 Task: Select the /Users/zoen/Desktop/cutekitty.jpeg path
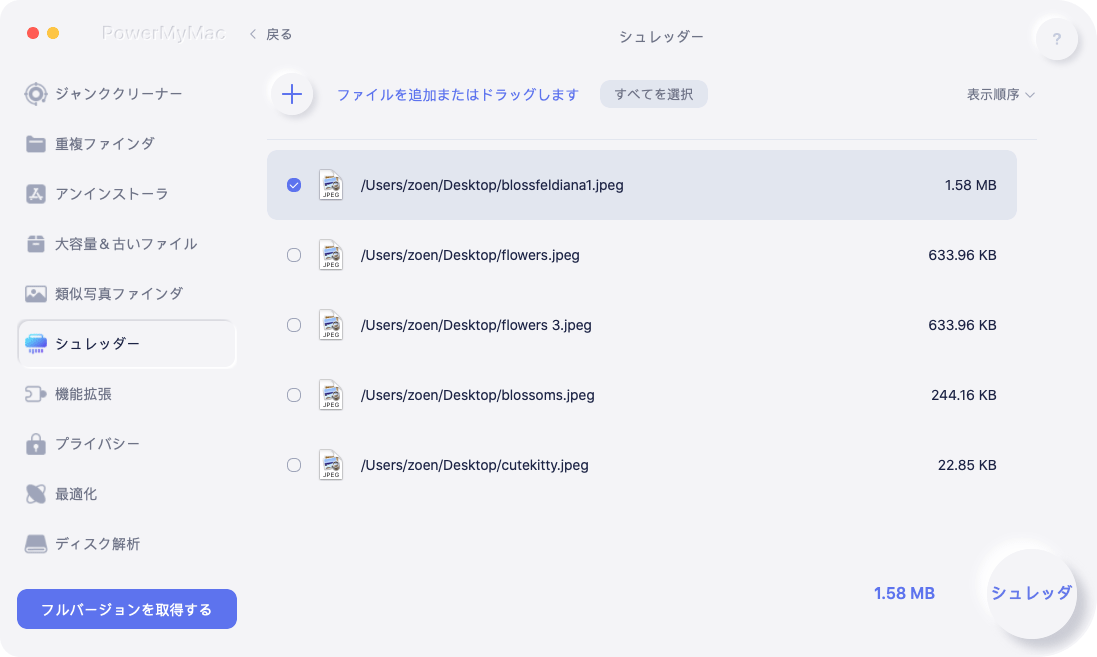474,465
